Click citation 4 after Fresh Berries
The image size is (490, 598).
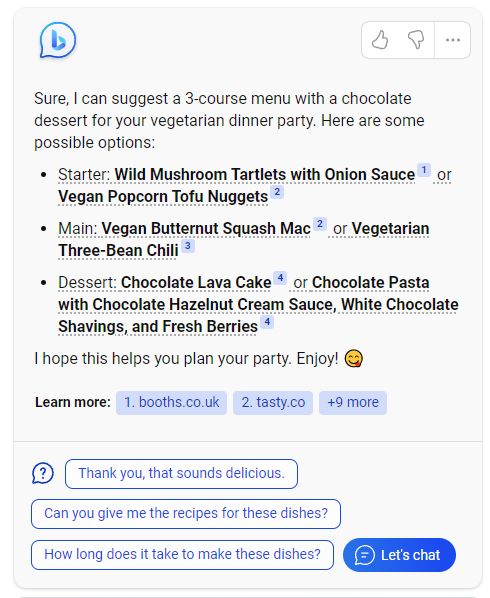tap(267, 322)
